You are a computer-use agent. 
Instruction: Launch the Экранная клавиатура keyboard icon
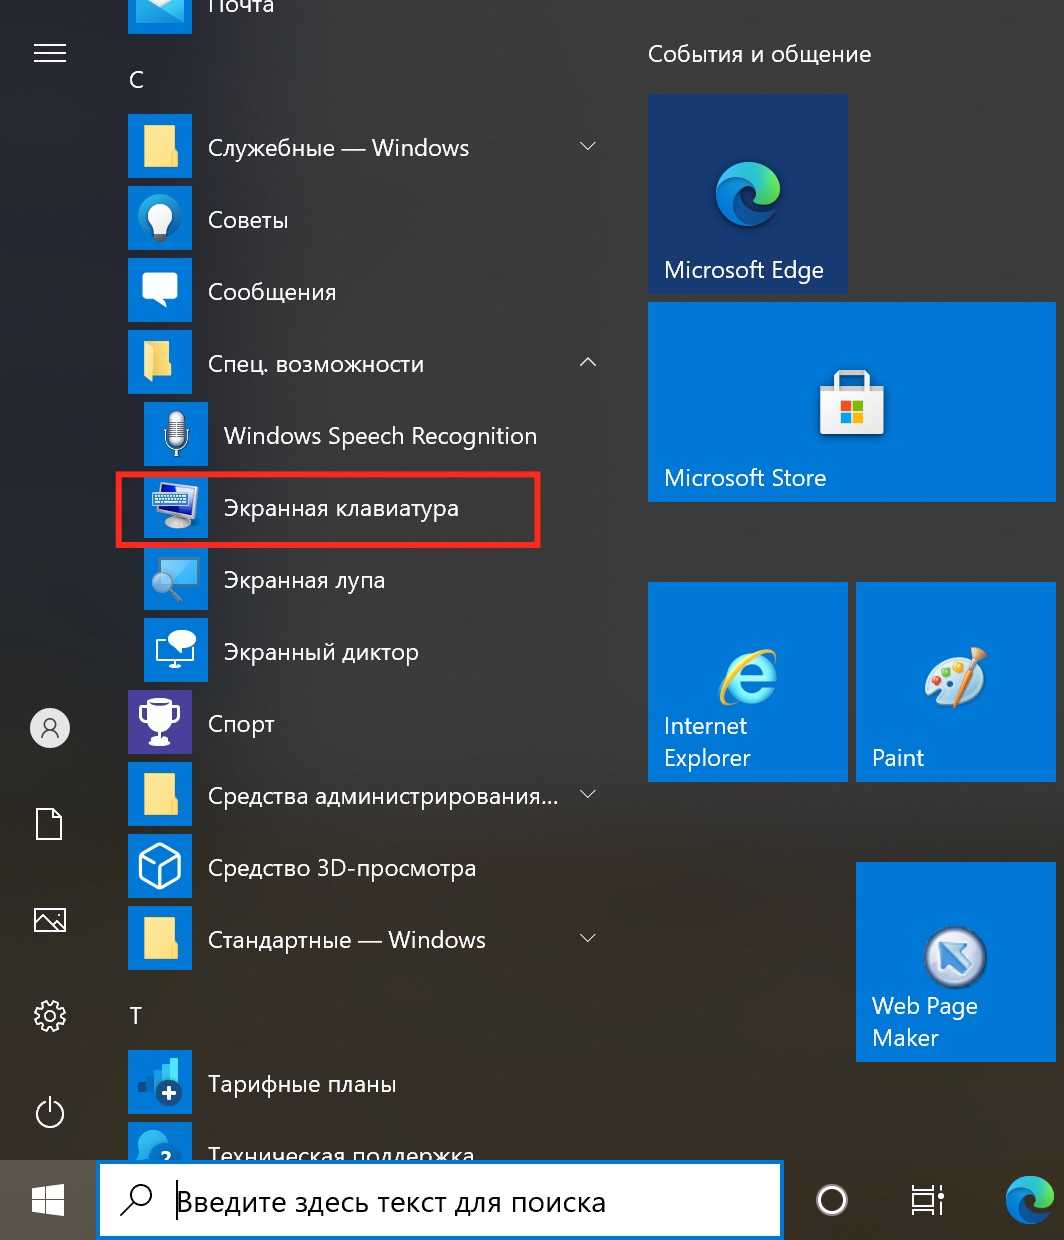pyautogui.click(x=176, y=507)
